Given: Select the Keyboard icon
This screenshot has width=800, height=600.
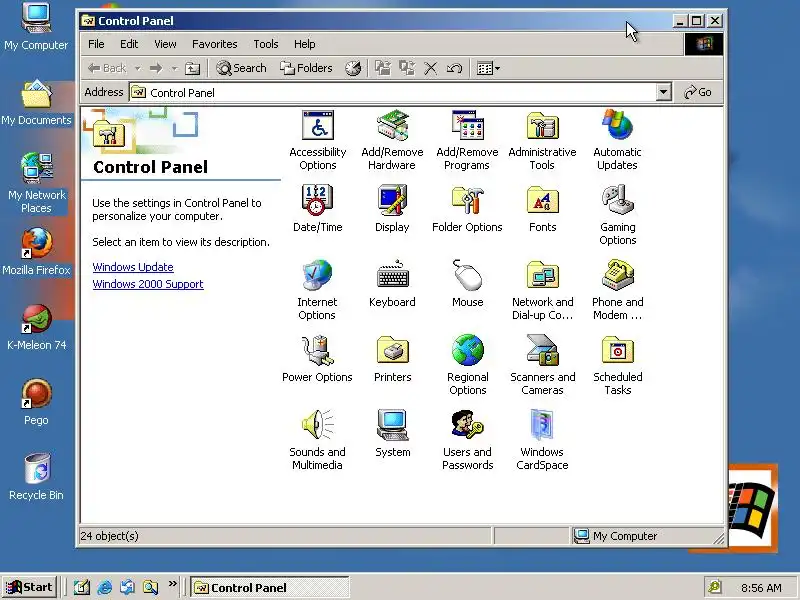Looking at the screenshot, I should (392, 284).
